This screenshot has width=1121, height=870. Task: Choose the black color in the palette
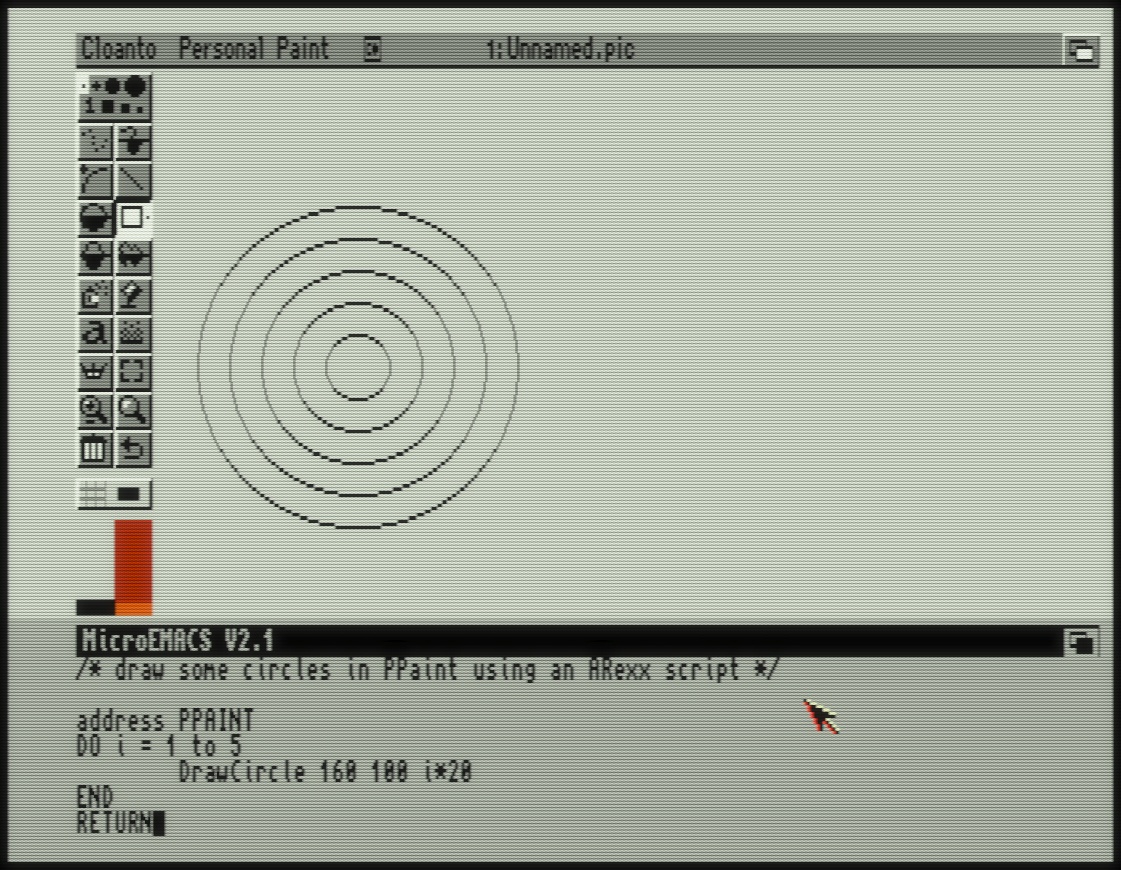click(x=96, y=608)
